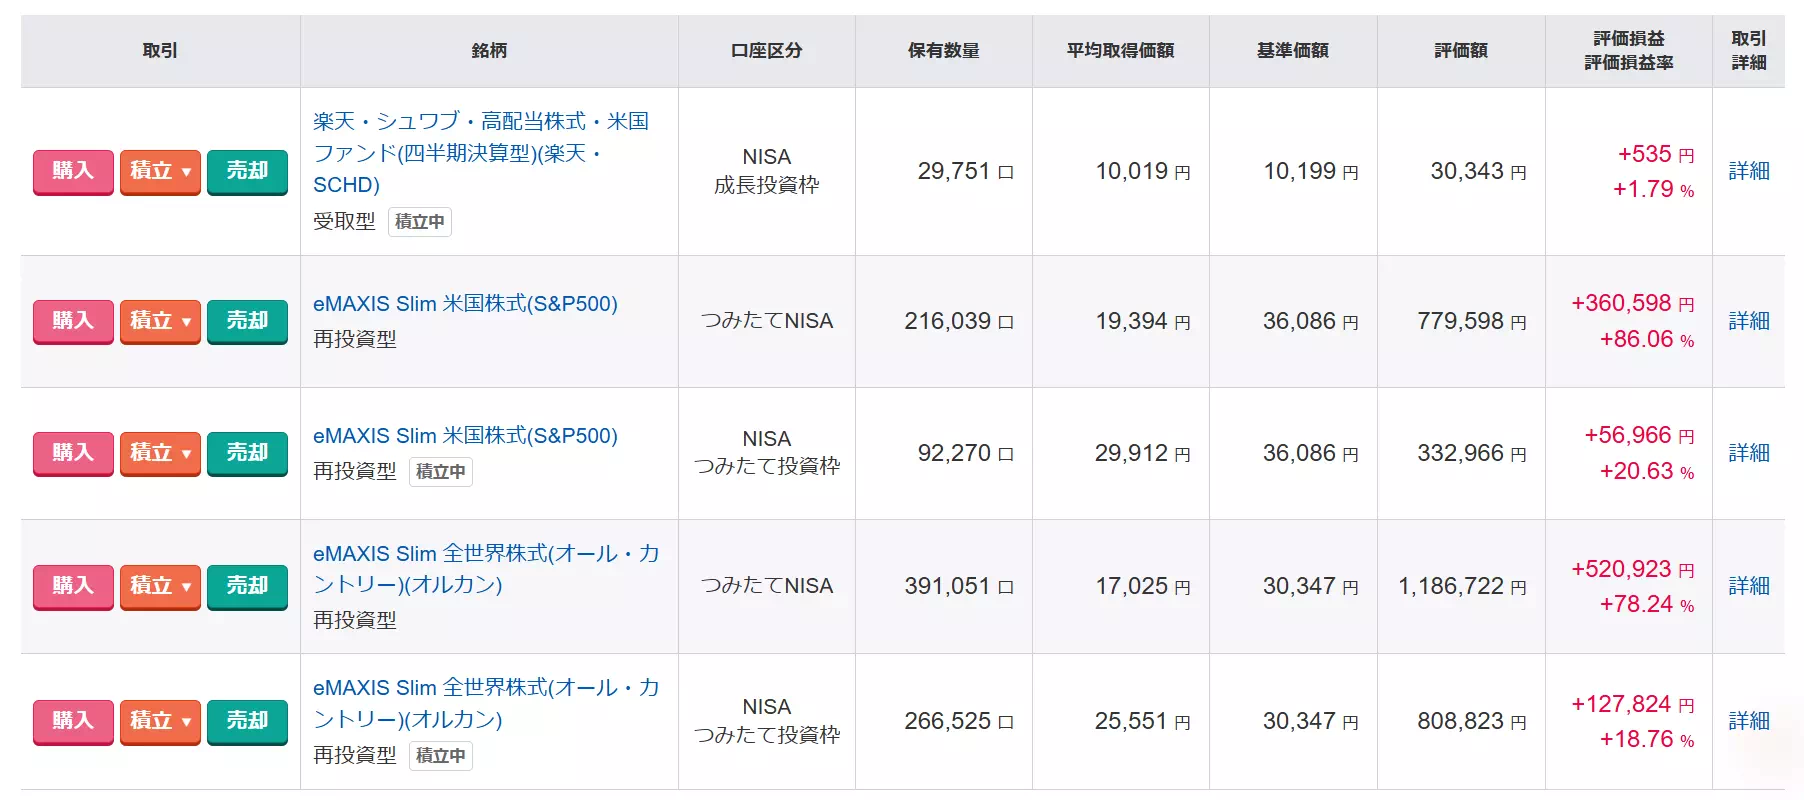Screen dimensions: 1804x800
Task: Click 積立中 badge on 楽天・シュワブ SCHD row
Action: tap(419, 222)
